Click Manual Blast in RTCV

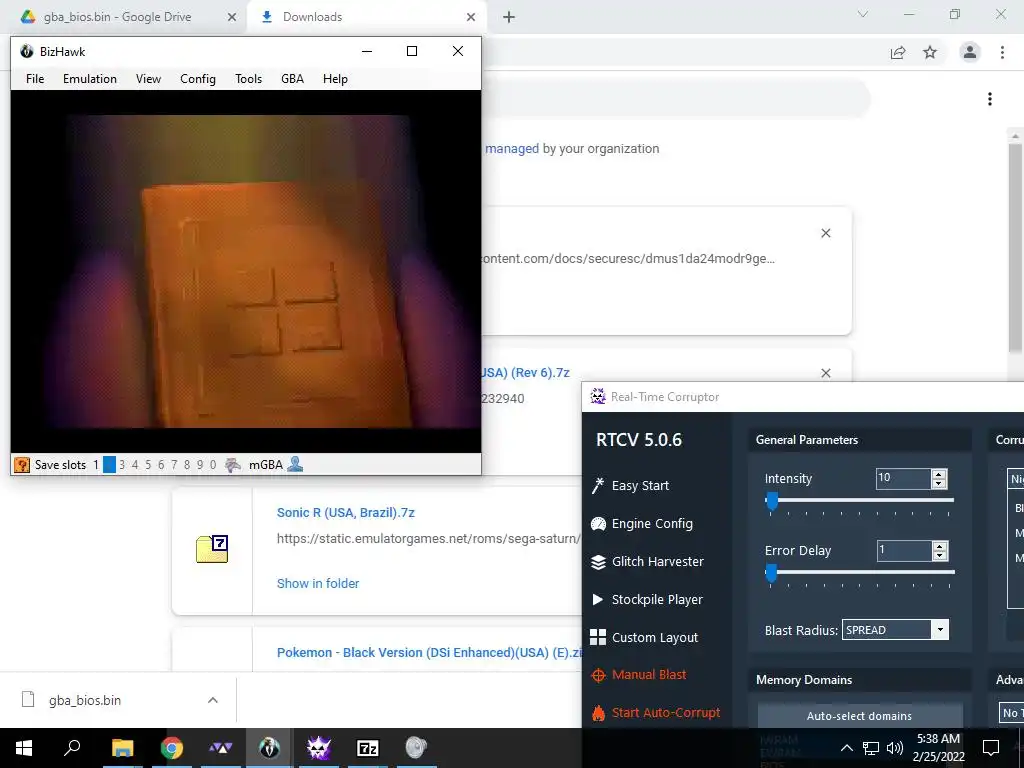coord(639,675)
